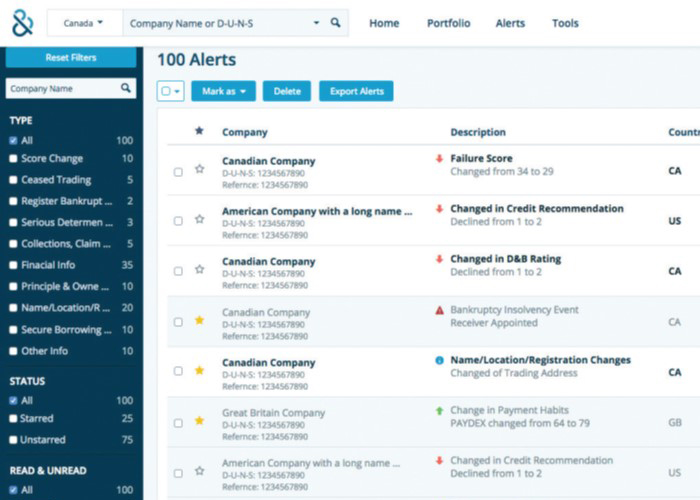
Task: Open the Tools menu
Action: coord(565,23)
